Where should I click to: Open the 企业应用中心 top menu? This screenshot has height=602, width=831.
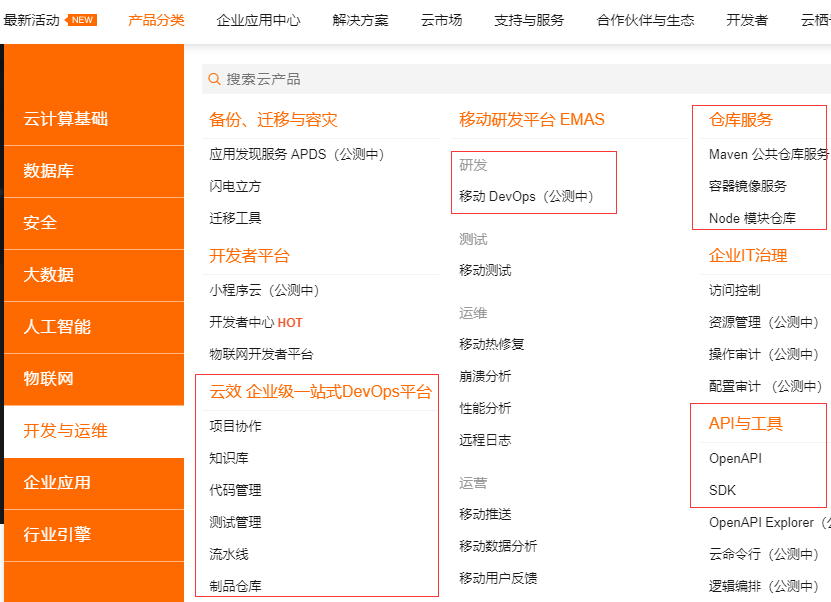point(258,20)
